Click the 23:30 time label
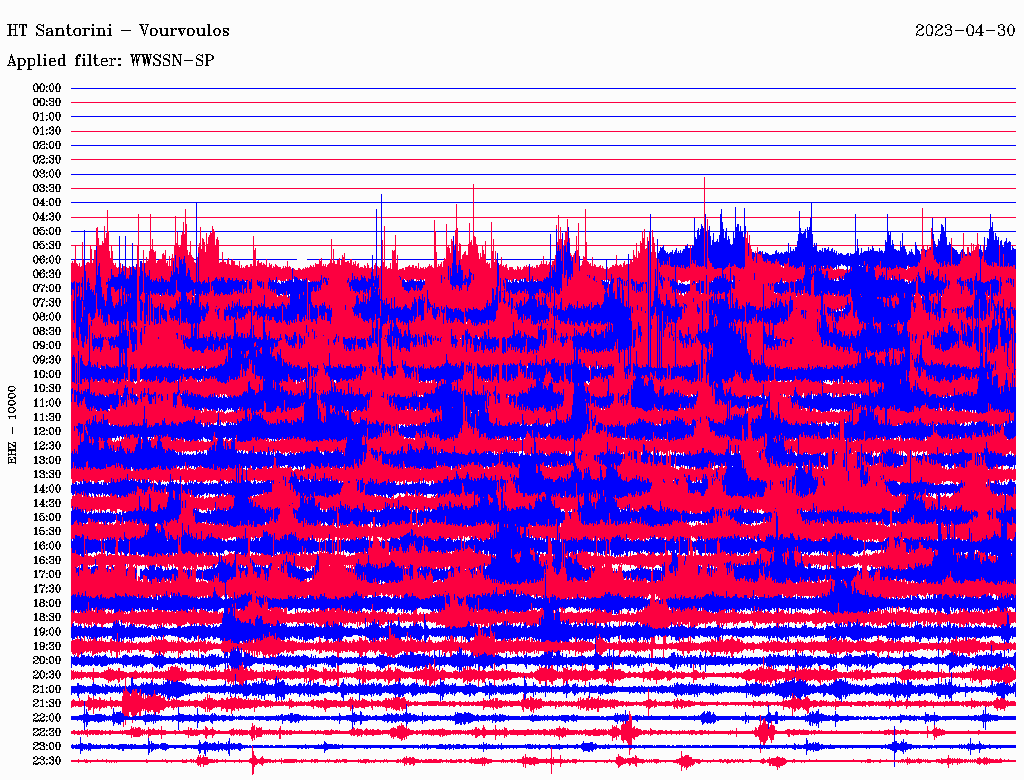Screen dimensions: 1024x780 tap(47, 761)
